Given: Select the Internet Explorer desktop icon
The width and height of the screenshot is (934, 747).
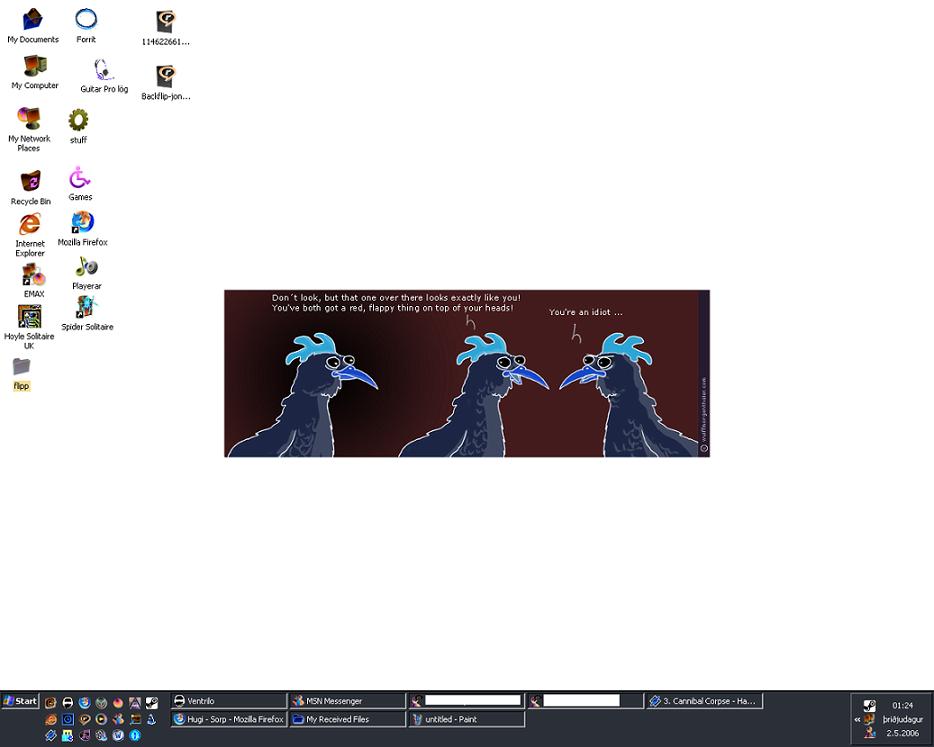Looking at the screenshot, I should (30, 235).
